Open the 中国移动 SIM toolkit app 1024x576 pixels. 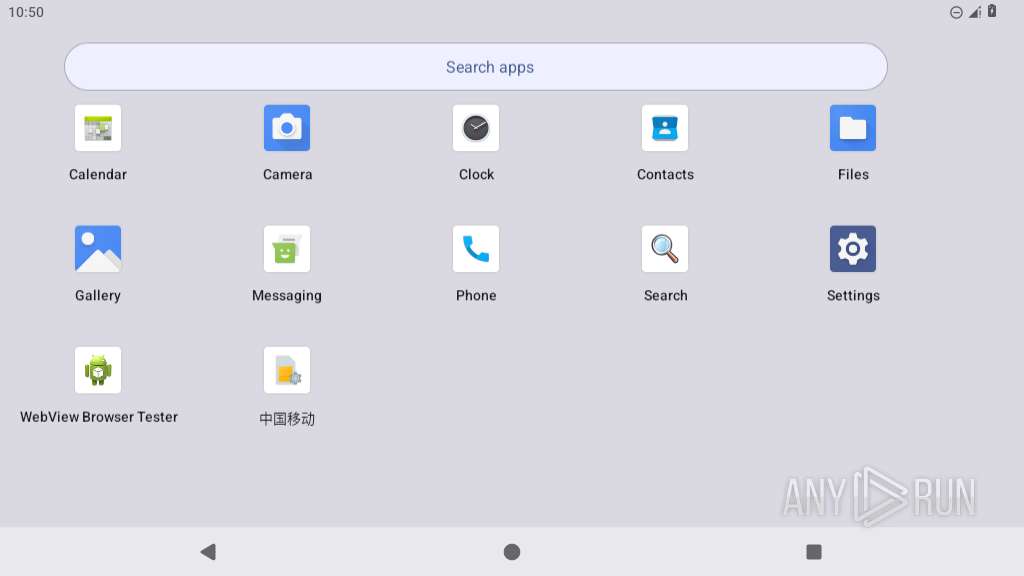(287, 370)
